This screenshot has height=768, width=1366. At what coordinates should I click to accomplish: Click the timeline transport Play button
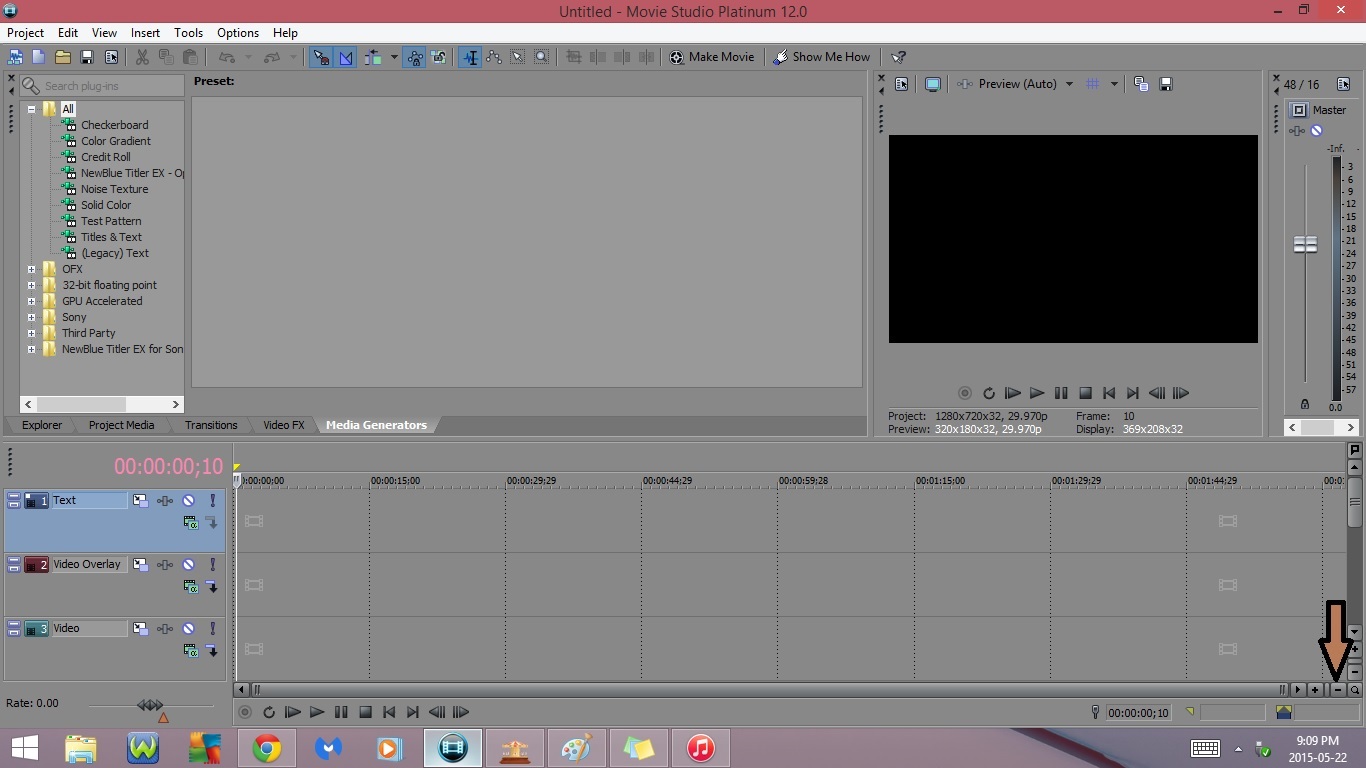316,712
